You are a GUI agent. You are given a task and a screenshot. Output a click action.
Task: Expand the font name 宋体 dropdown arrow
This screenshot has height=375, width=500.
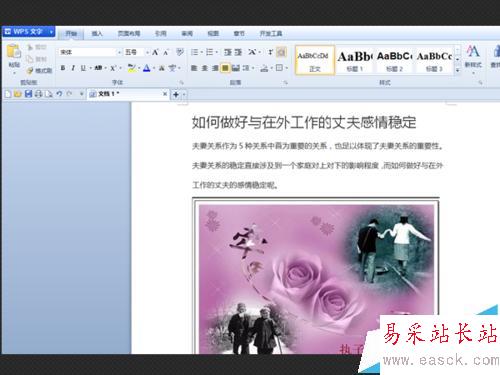119,52
